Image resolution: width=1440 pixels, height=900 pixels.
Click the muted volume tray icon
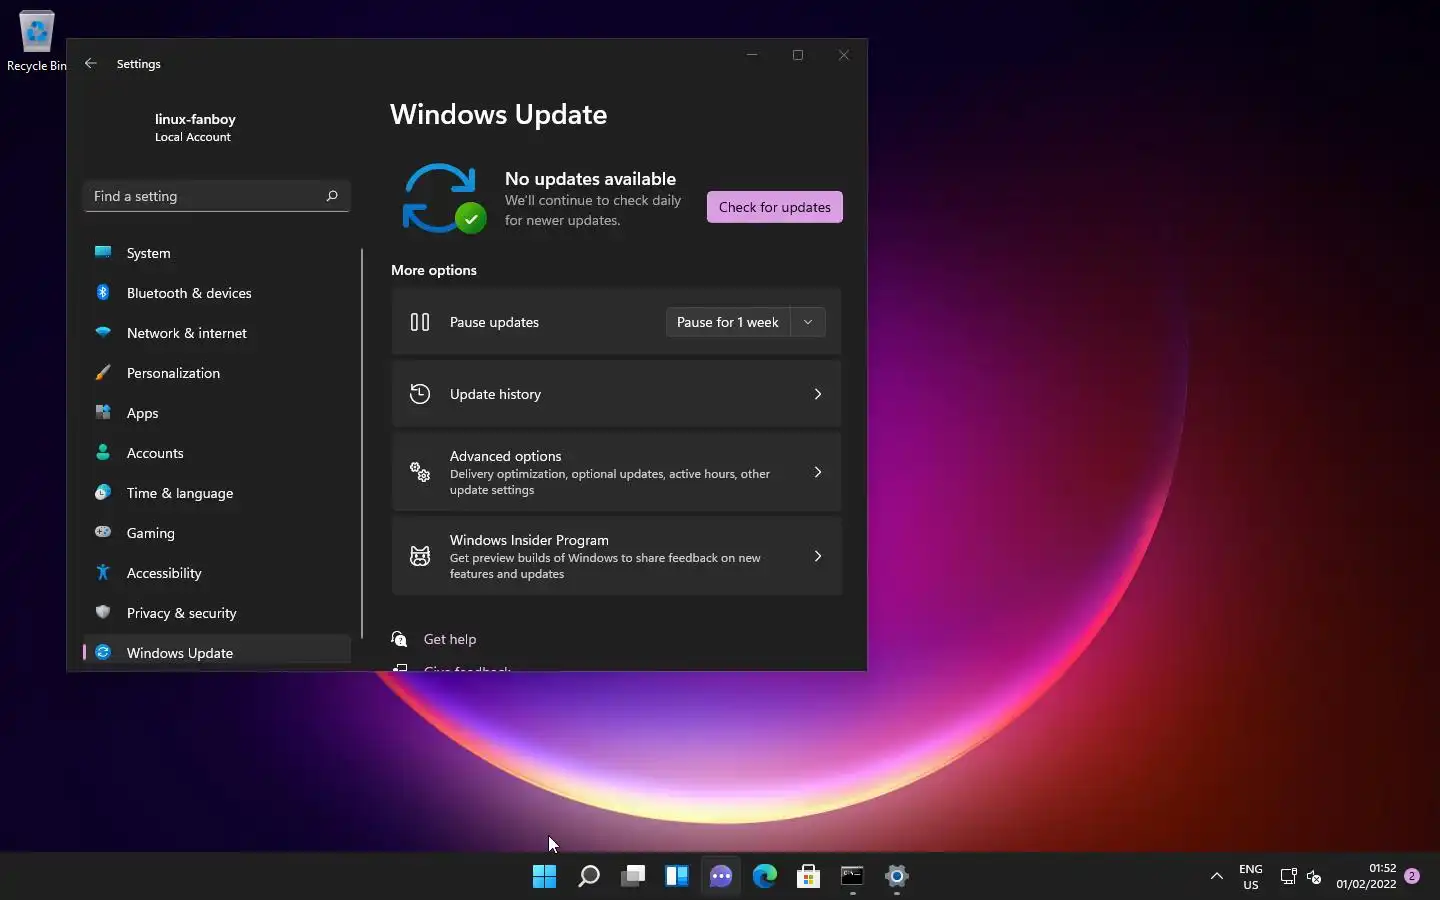pos(1314,877)
